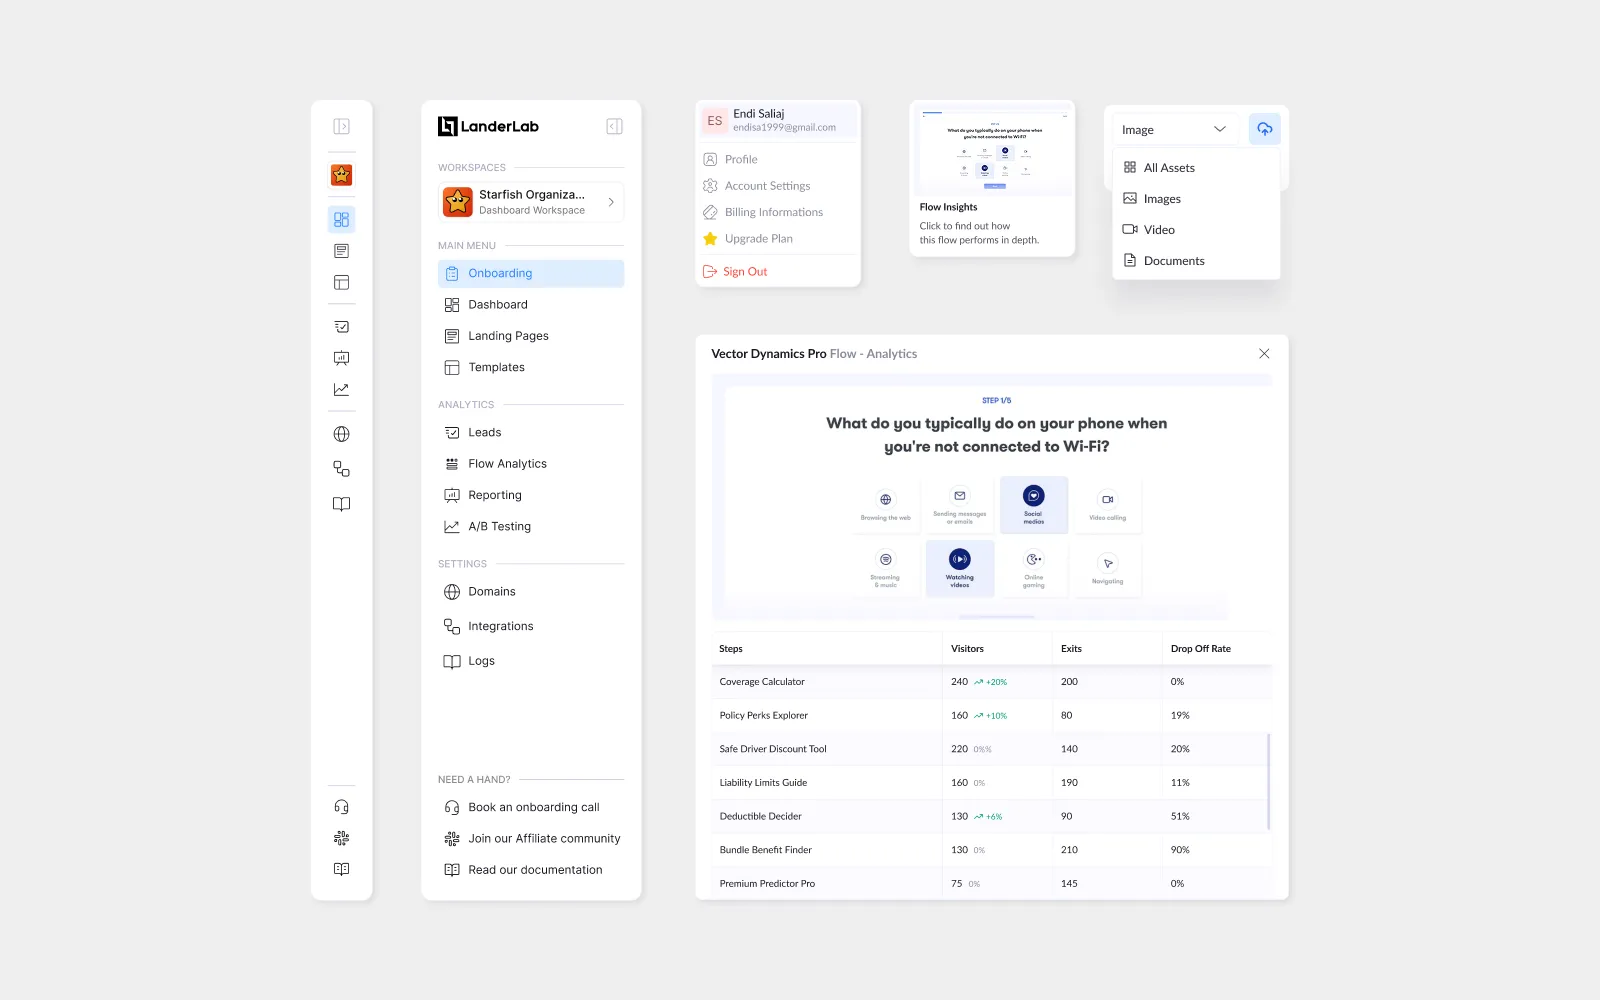Click the Integrations nodes icon in the collapsed rail
Image resolution: width=1600 pixels, height=1000 pixels.
pyautogui.click(x=341, y=468)
